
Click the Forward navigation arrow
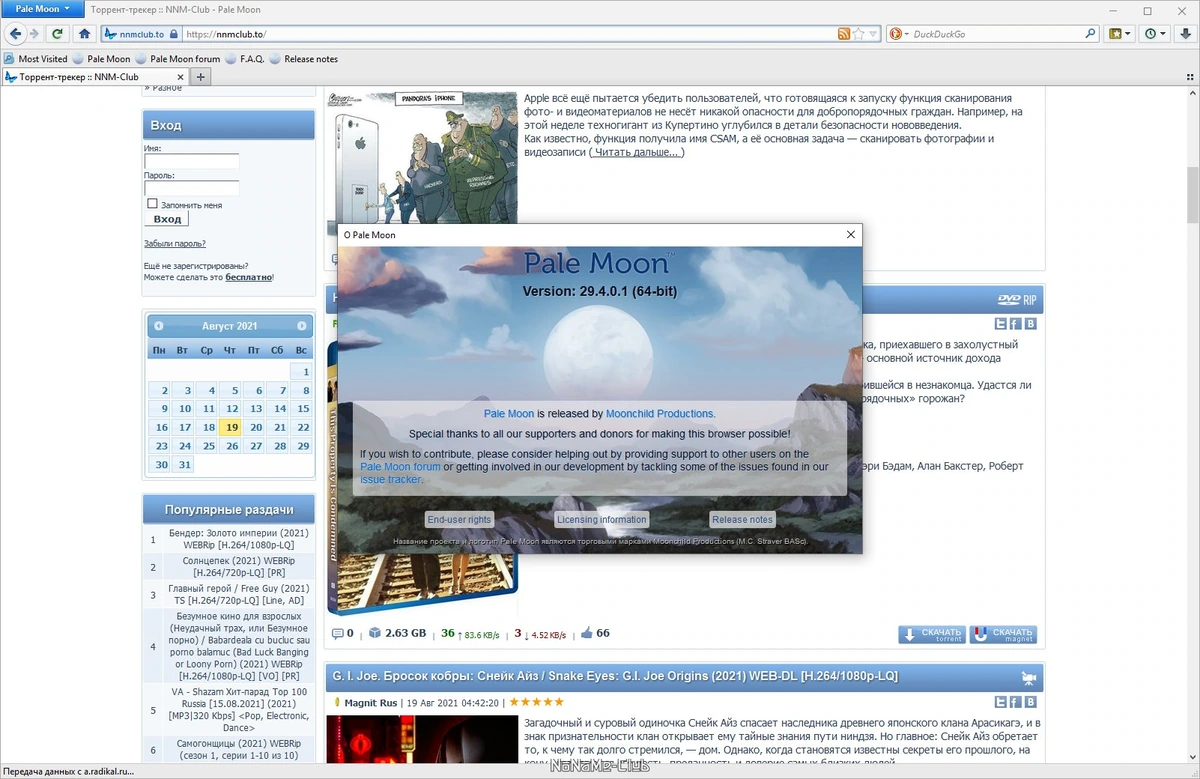37,33
